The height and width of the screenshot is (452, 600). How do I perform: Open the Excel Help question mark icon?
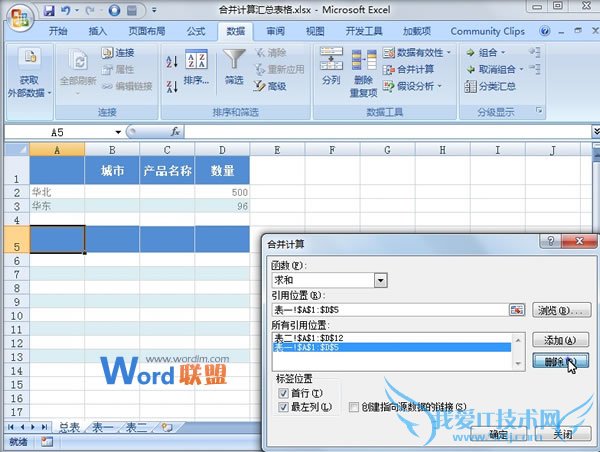tap(545, 31)
